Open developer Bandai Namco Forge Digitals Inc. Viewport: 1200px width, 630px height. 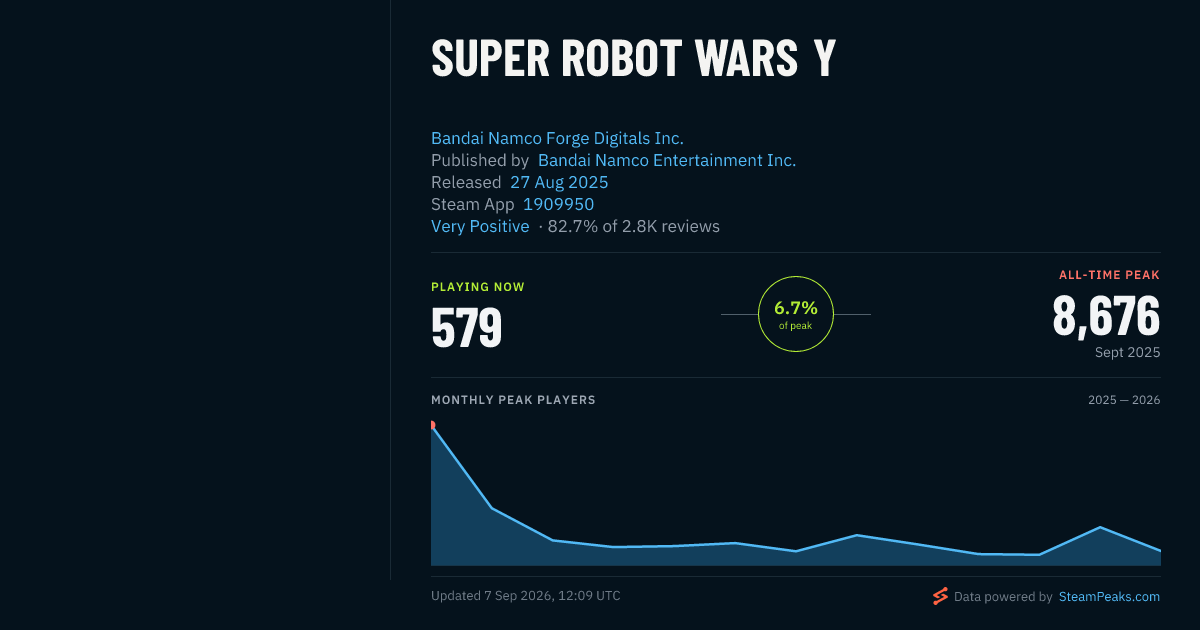pos(557,139)
